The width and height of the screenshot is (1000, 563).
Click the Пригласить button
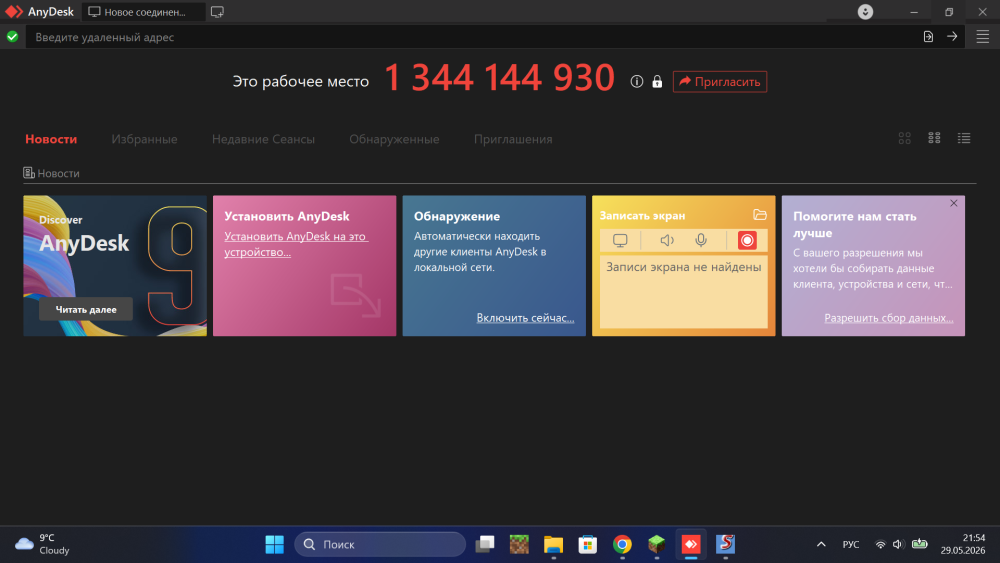tap(719, 82)
